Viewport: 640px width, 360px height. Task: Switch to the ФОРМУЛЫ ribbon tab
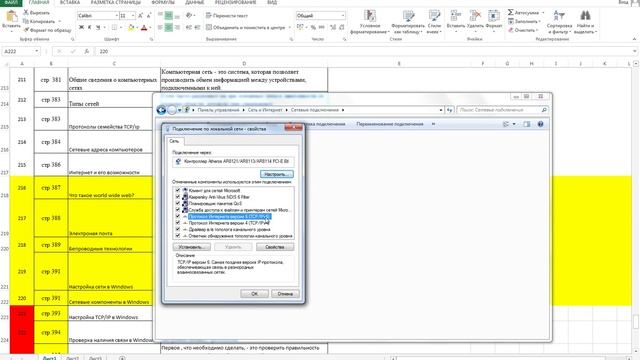tap(163, 2)
